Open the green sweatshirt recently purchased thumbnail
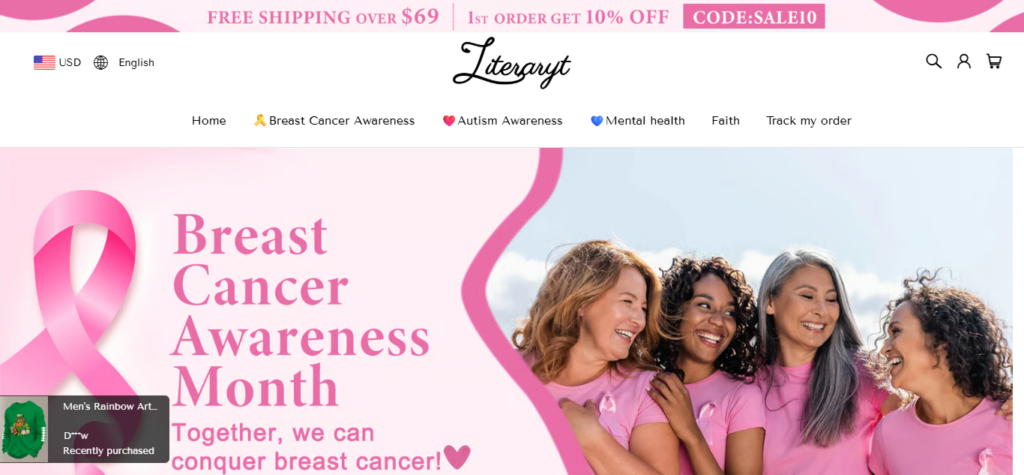This screenshot has height=475, width=1024. (x=24, y=429)
